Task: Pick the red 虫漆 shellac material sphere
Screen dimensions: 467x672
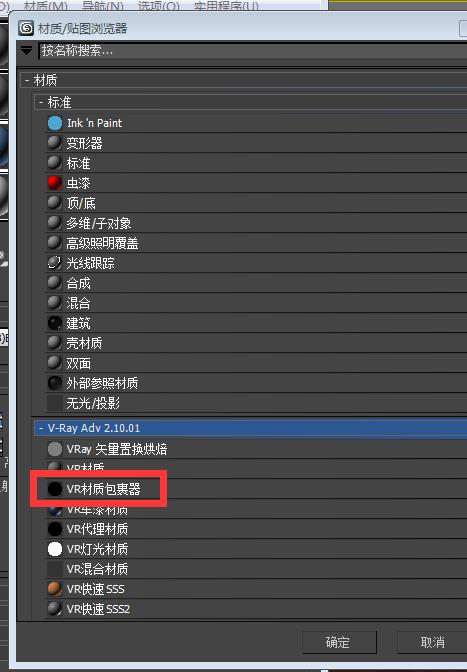Action: pyautogui.click(x=55, y=183)
